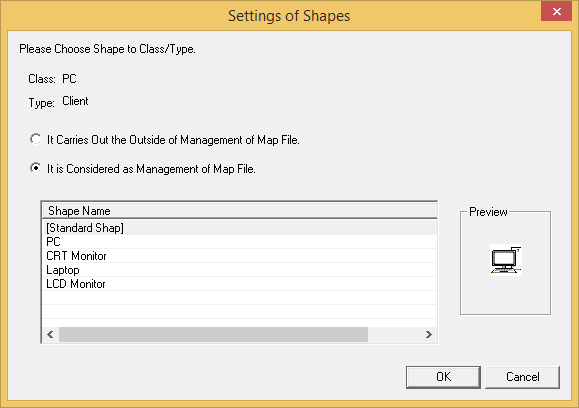
Task: Click the left arrow of horizontal scrollbar
Action: [x=51, y=335]
